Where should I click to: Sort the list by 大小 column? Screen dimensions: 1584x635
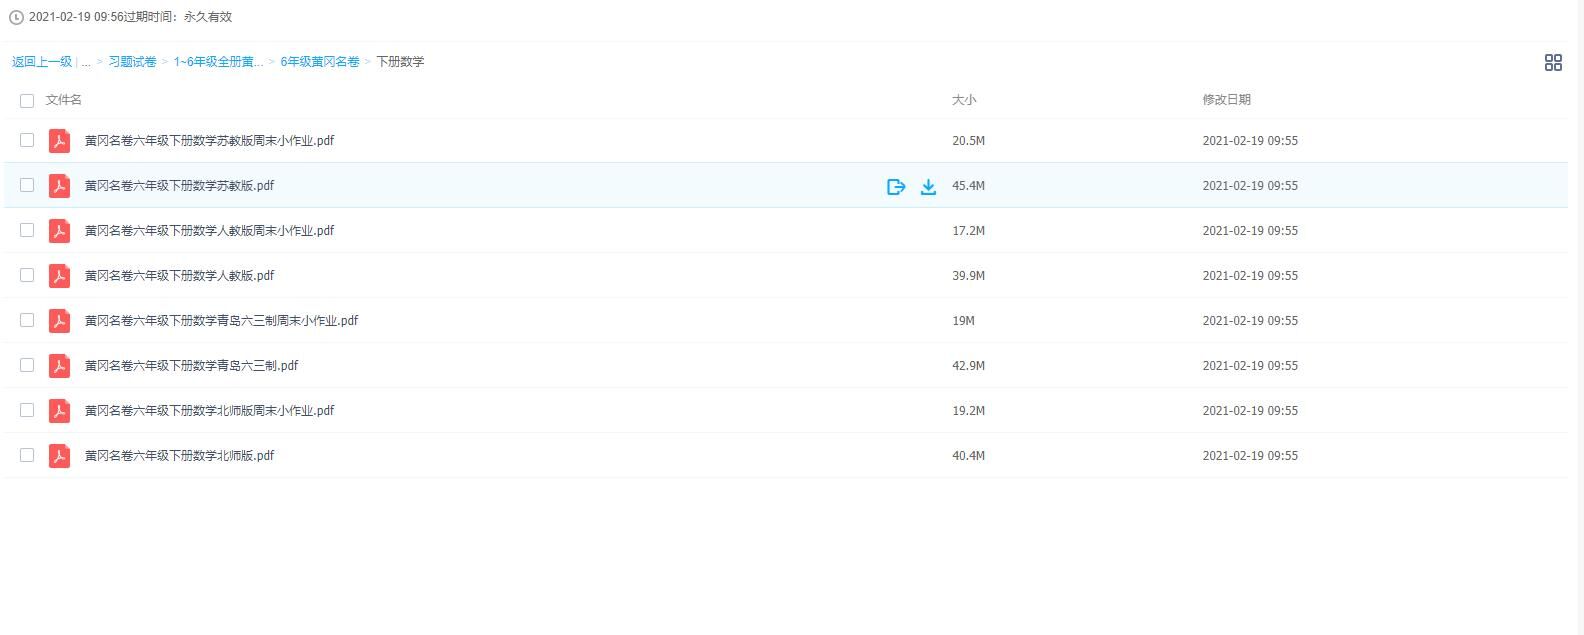[x=964, y=100]
